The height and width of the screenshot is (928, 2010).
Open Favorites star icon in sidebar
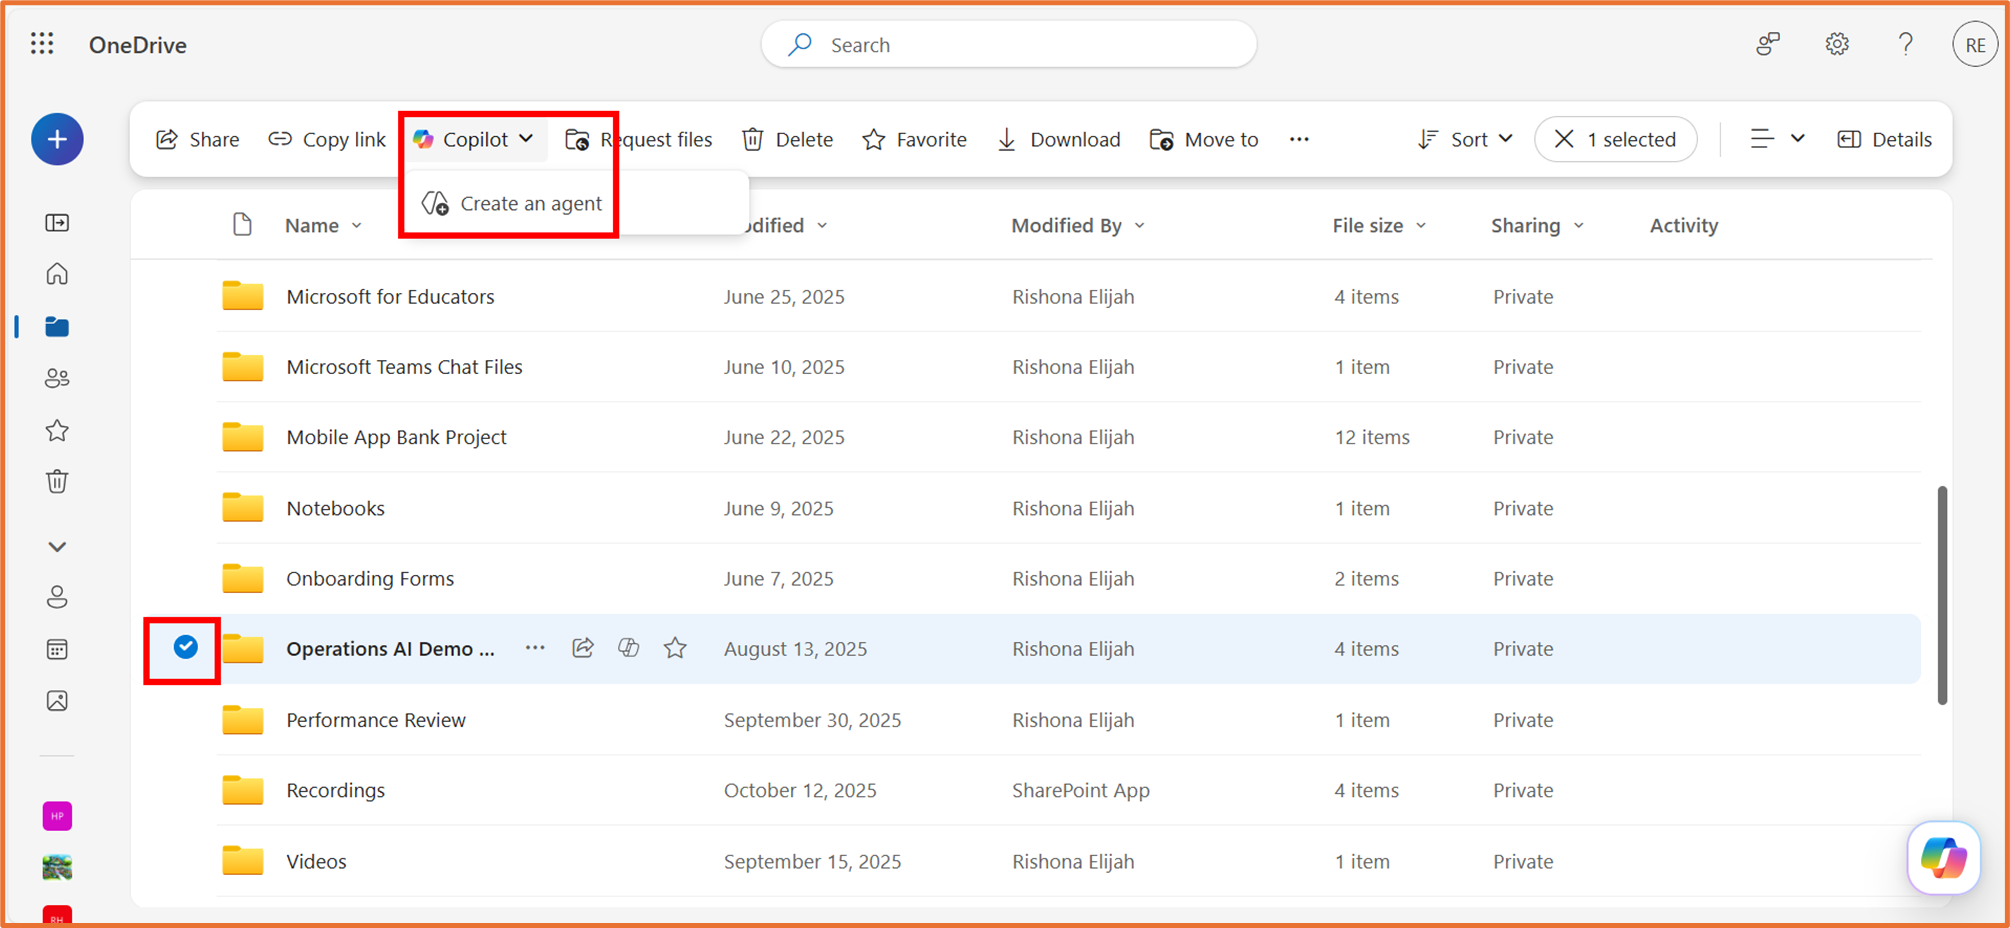[x=57, y=431]
